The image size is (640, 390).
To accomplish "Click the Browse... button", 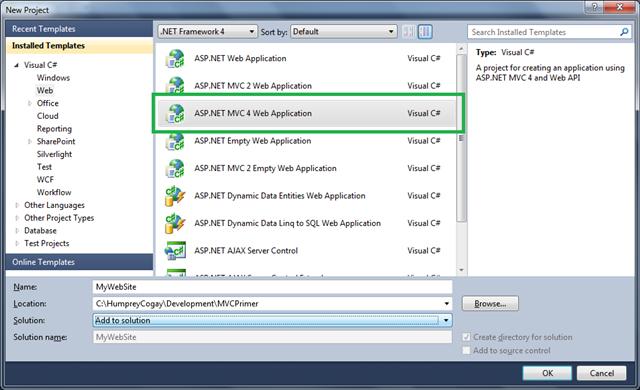I will click(x=490, y=304).
